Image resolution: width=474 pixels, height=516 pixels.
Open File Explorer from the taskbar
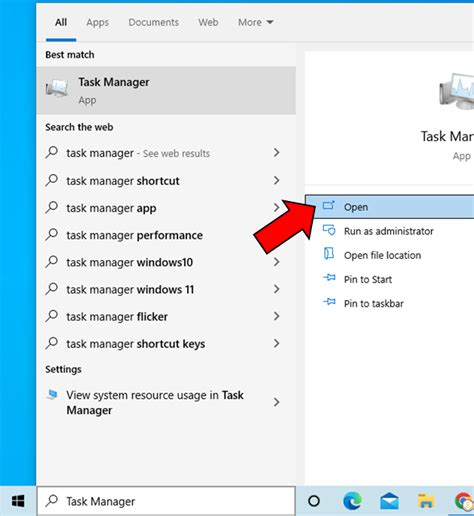(426, 501)
